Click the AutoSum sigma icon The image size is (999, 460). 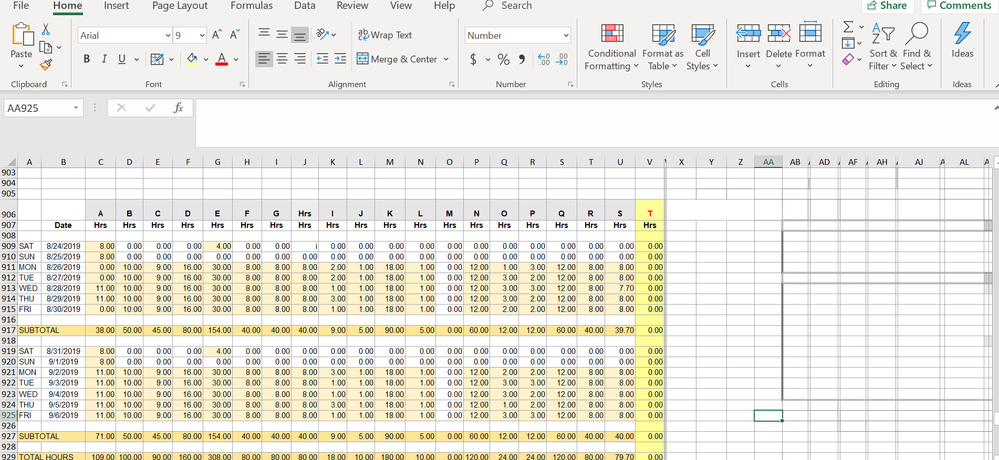[848, 27]
